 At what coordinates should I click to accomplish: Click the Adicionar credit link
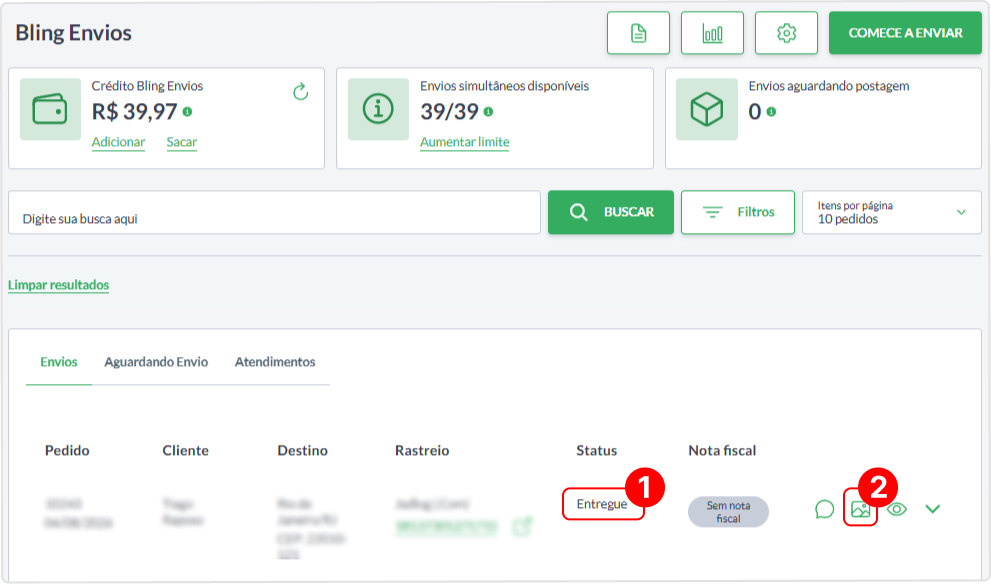tap(118, 142)
